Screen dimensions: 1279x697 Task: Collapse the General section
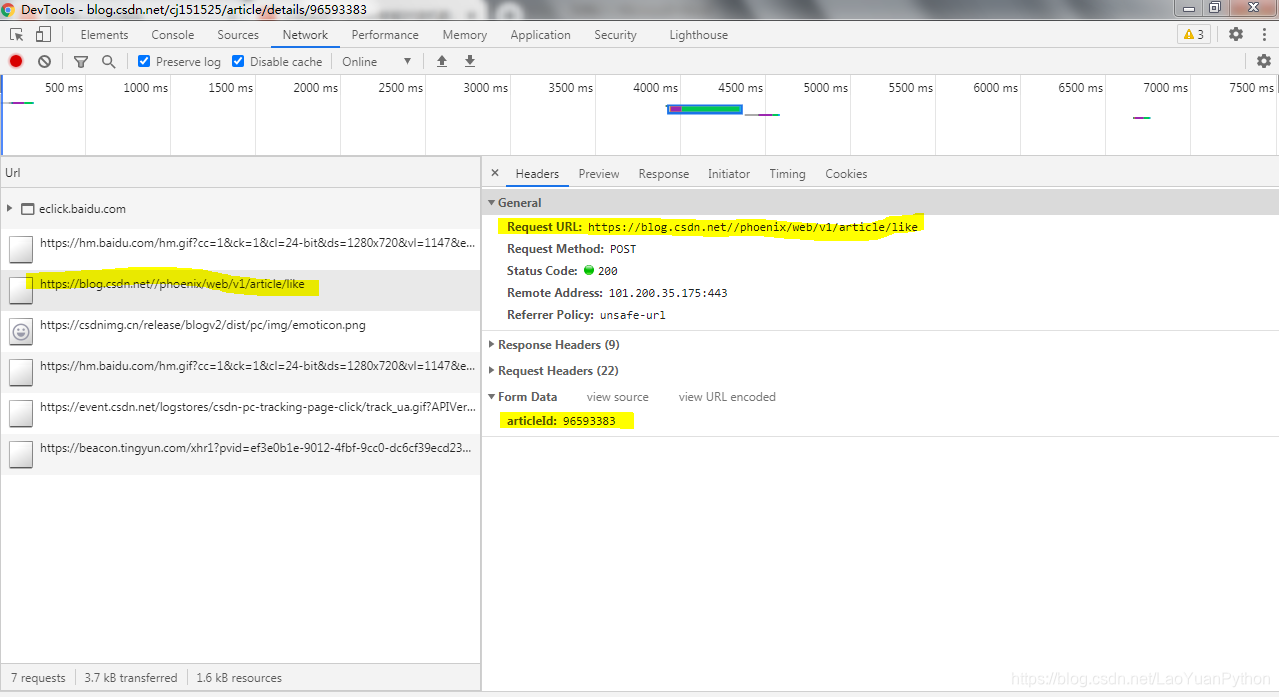492,202
